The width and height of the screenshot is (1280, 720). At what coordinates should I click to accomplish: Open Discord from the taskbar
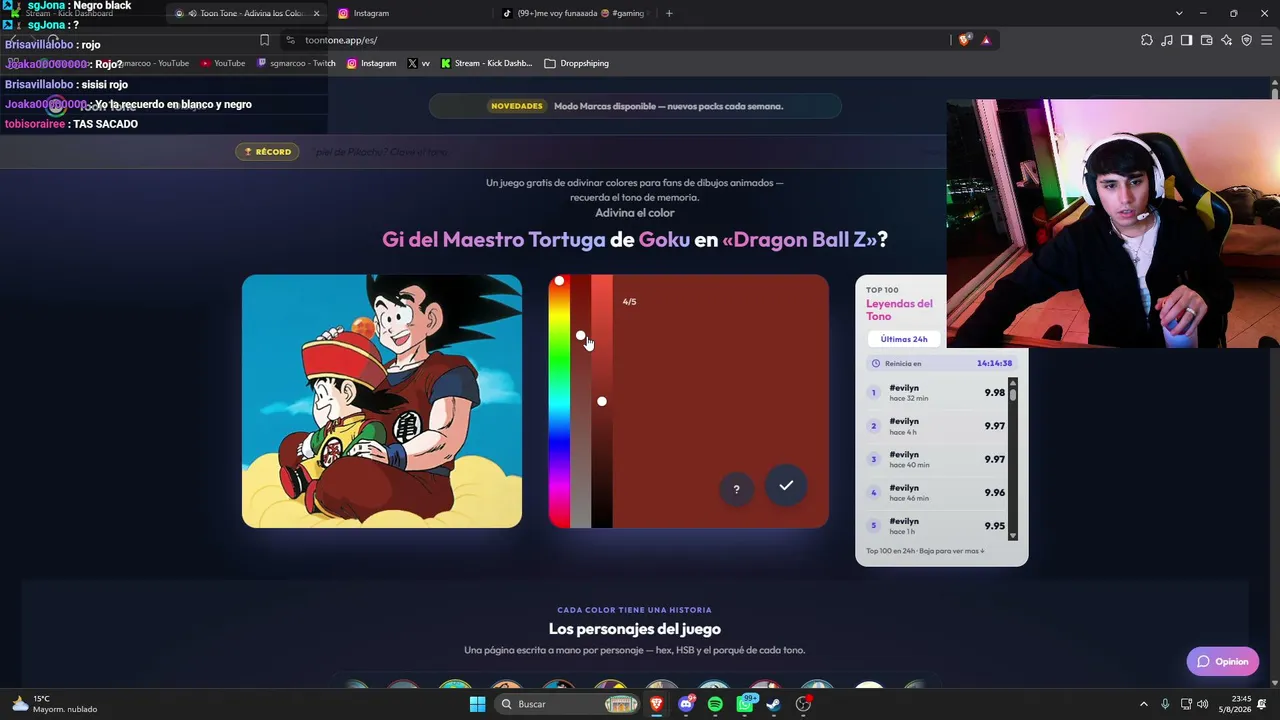click(686, 704)
